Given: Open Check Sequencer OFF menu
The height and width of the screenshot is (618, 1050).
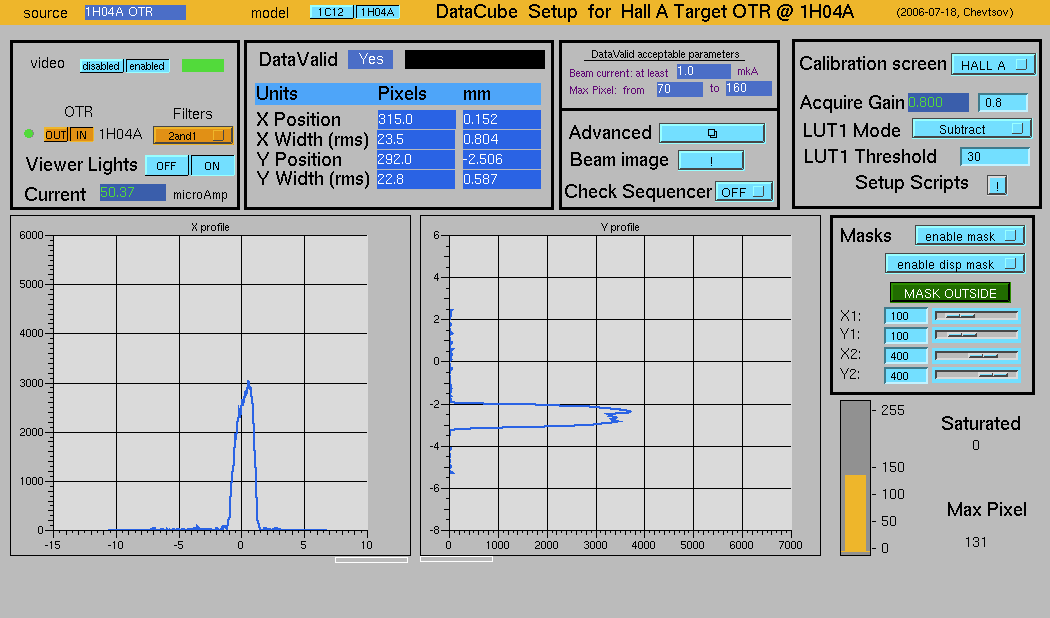Looking at the screenshot, I should pos(743,191).
